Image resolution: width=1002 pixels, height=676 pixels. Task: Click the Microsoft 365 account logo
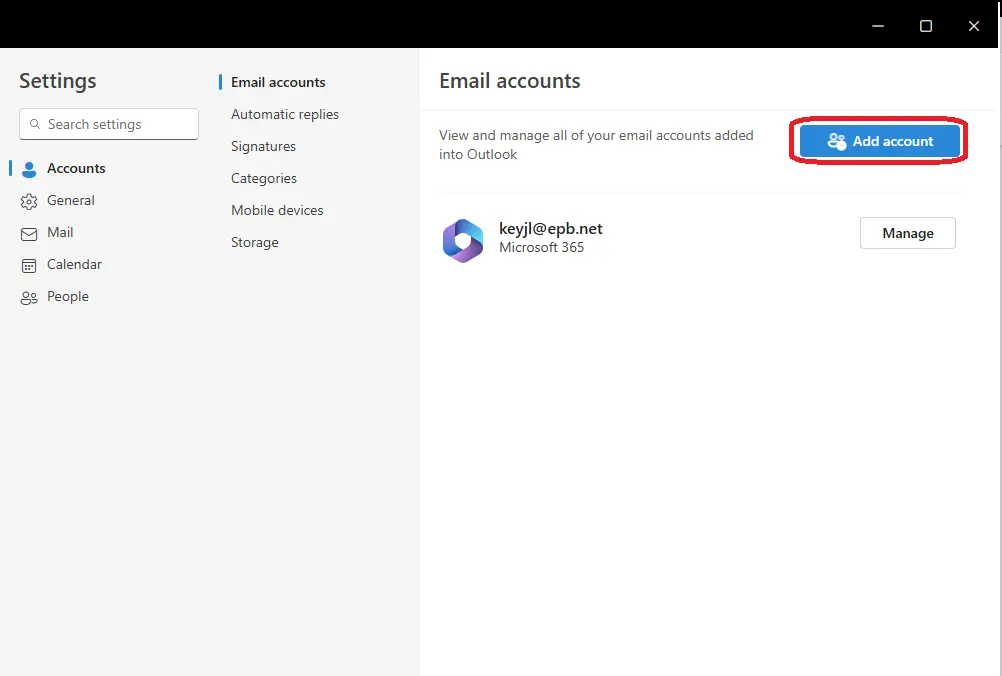(463, 241)
